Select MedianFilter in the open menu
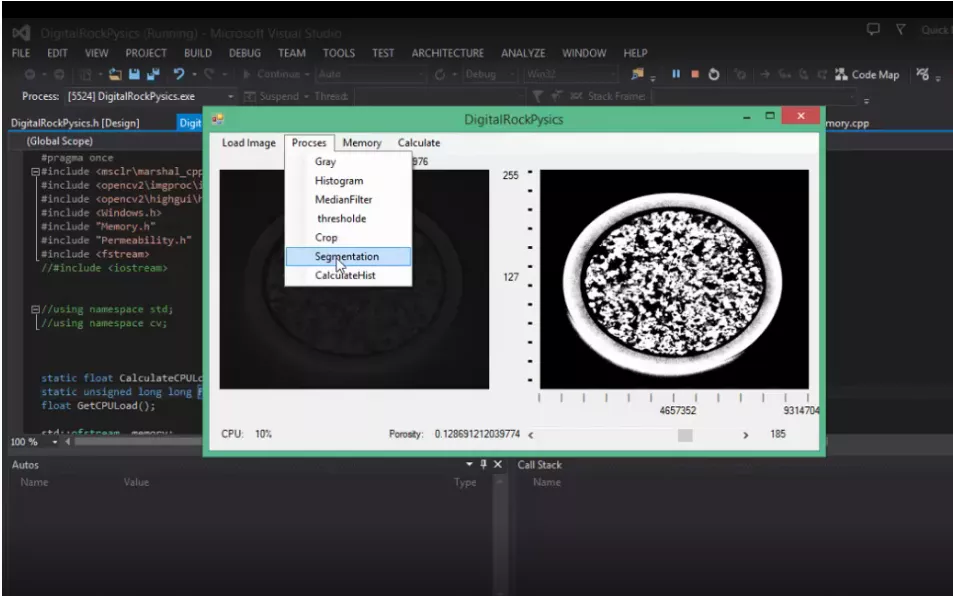The width and height of the screenshot is (953, 596). pyautogui.click(x=343, y=200)
